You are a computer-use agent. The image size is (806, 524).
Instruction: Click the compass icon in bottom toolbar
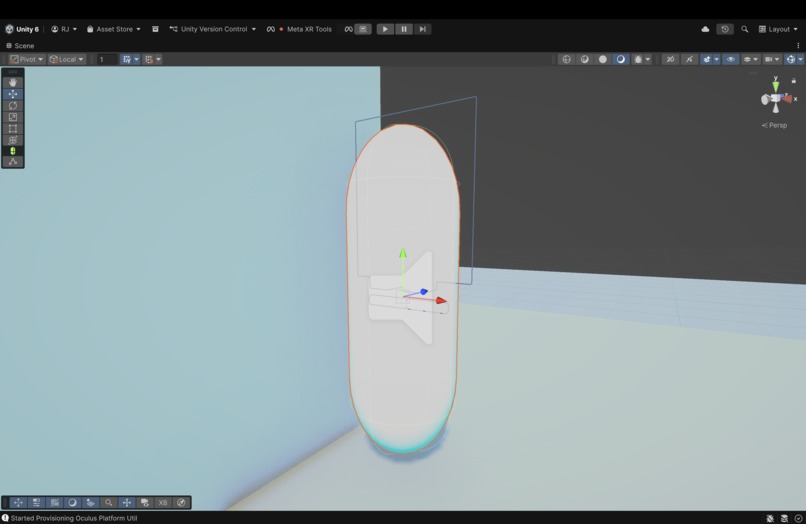click(181, 502)
